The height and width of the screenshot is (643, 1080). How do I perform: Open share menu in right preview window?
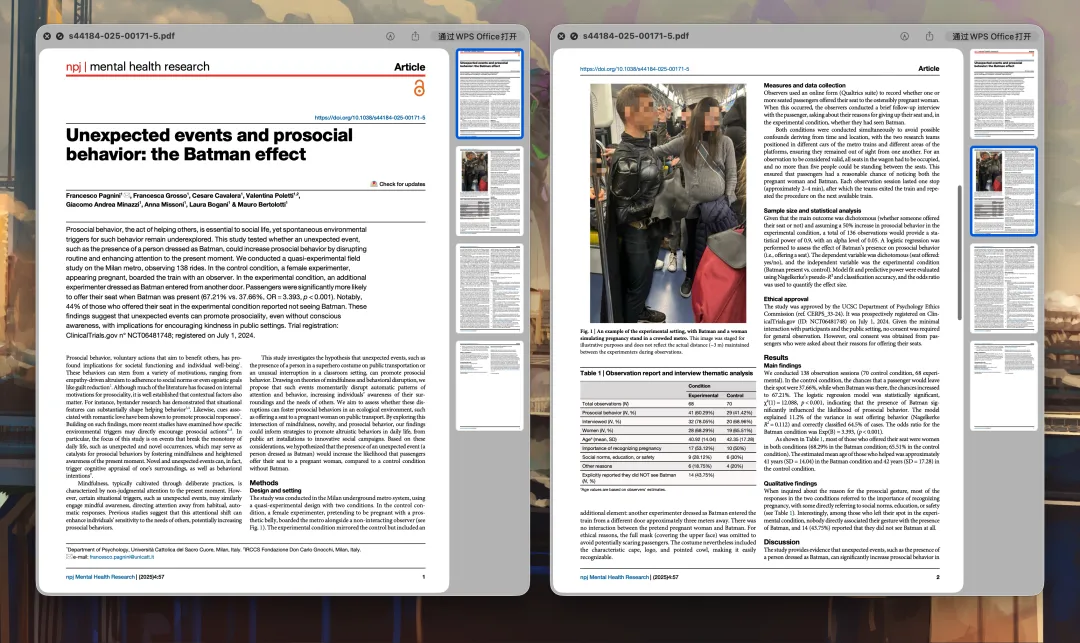click(929, 36)
